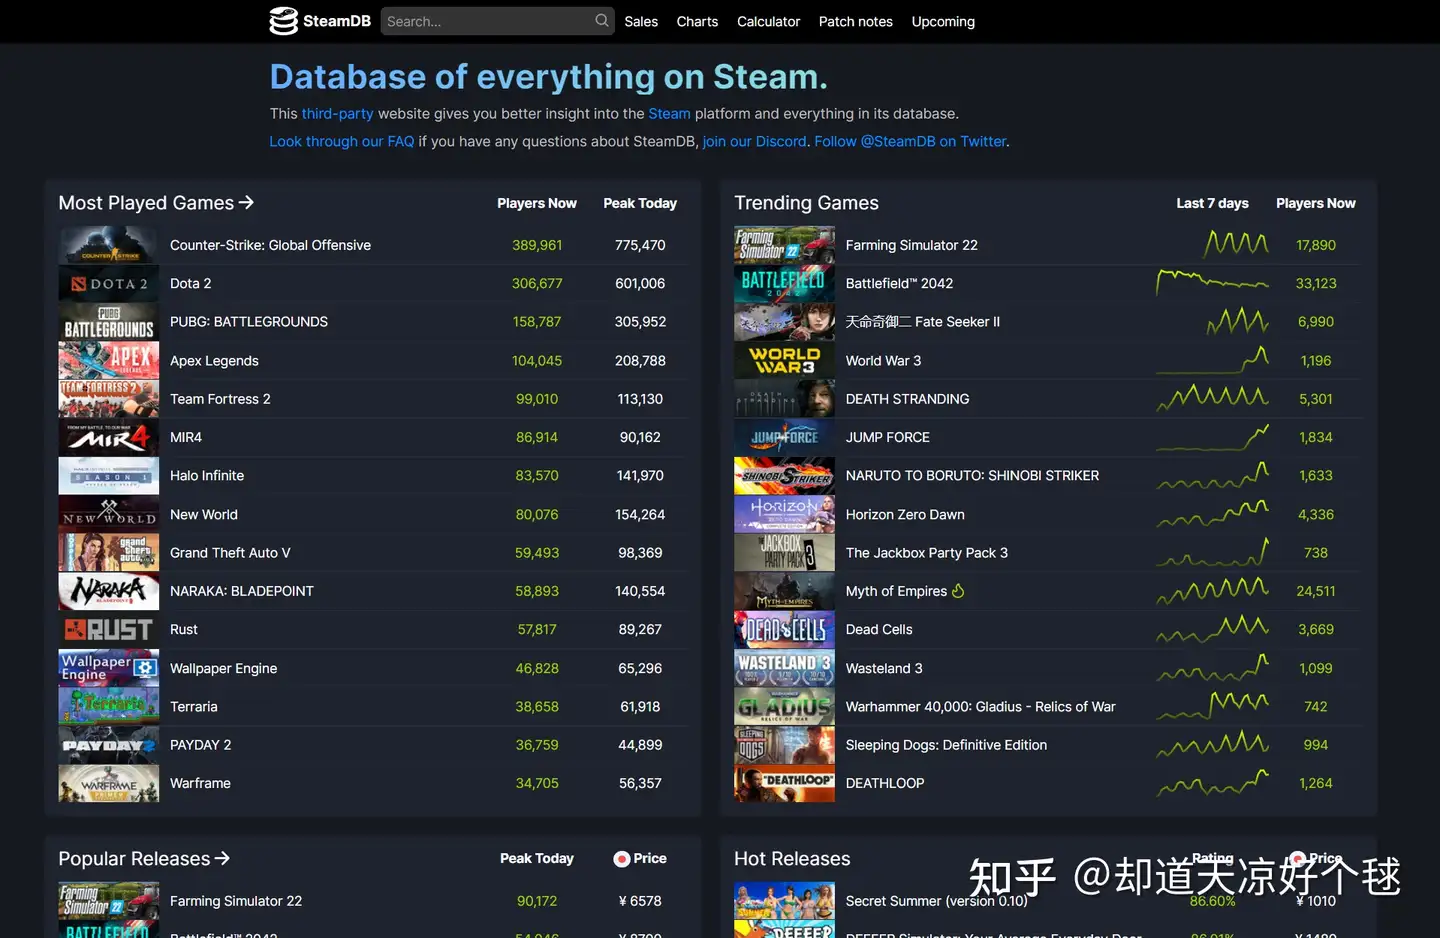
Task: Click Farming Simulator 22 thumbnail in Trending Games
Action: click(784, 245)
